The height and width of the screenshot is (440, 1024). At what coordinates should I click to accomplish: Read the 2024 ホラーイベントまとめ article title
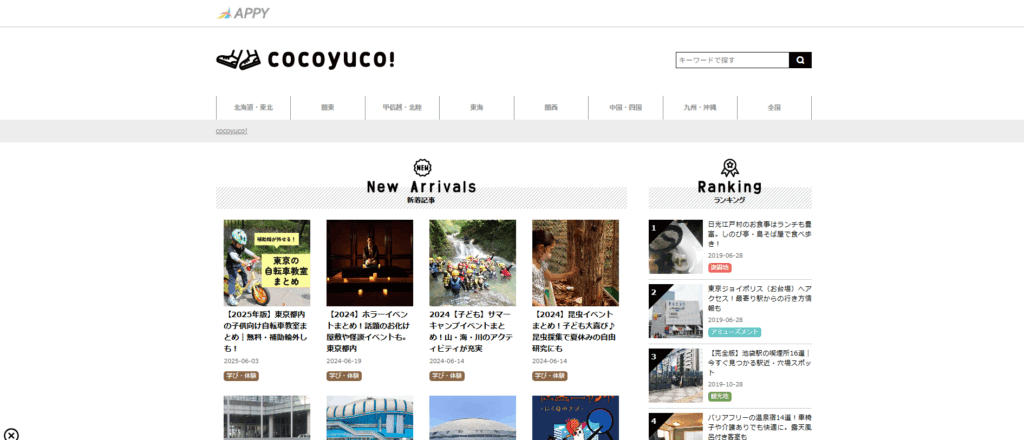click(x=369, y=329)
